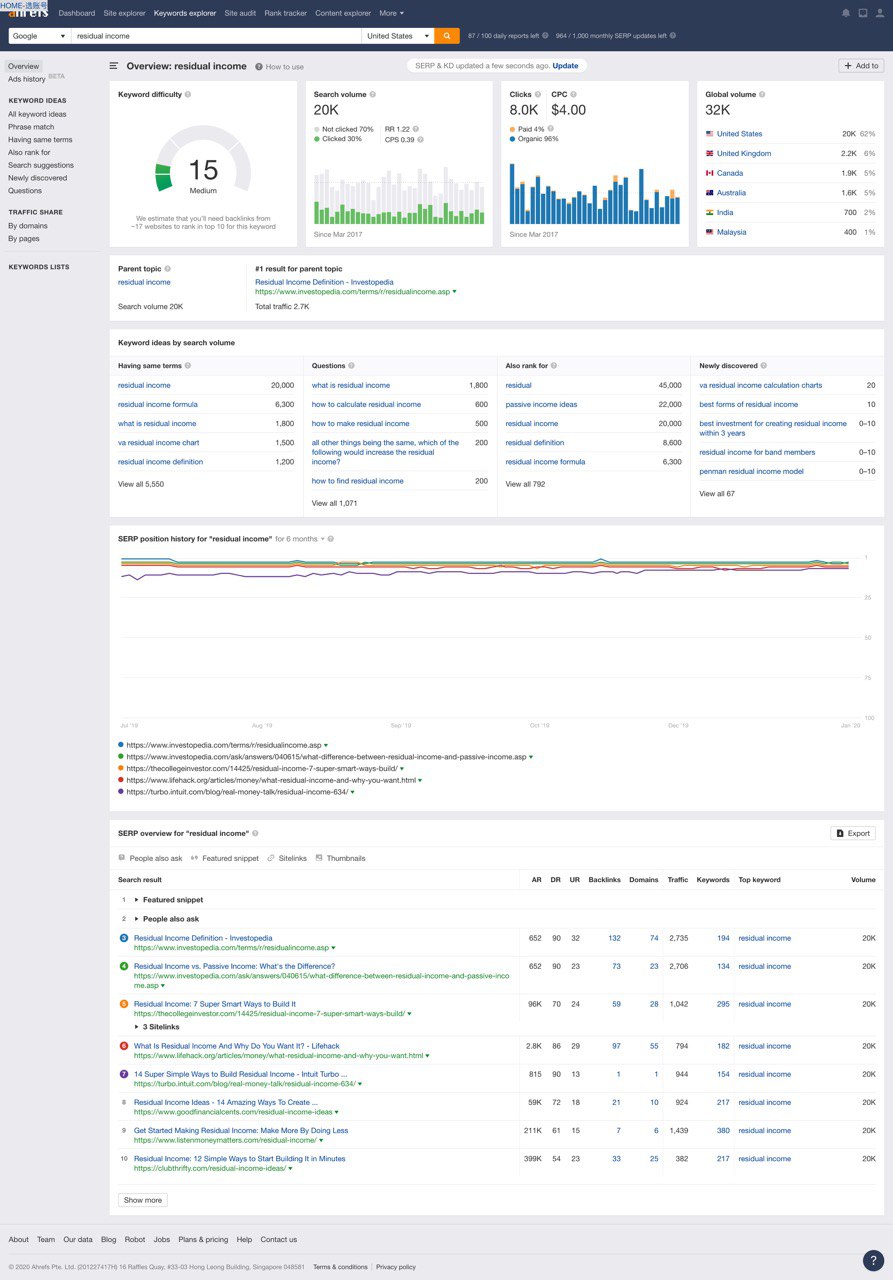Click the How to use help icon
The width and height of the screenshot is (893, 1280).
(x=259, y=67)
